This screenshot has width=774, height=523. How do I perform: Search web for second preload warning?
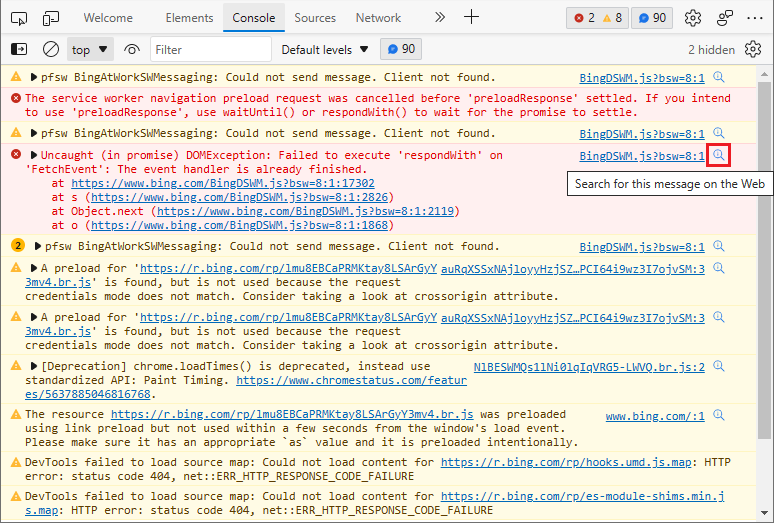coord(719,317)
